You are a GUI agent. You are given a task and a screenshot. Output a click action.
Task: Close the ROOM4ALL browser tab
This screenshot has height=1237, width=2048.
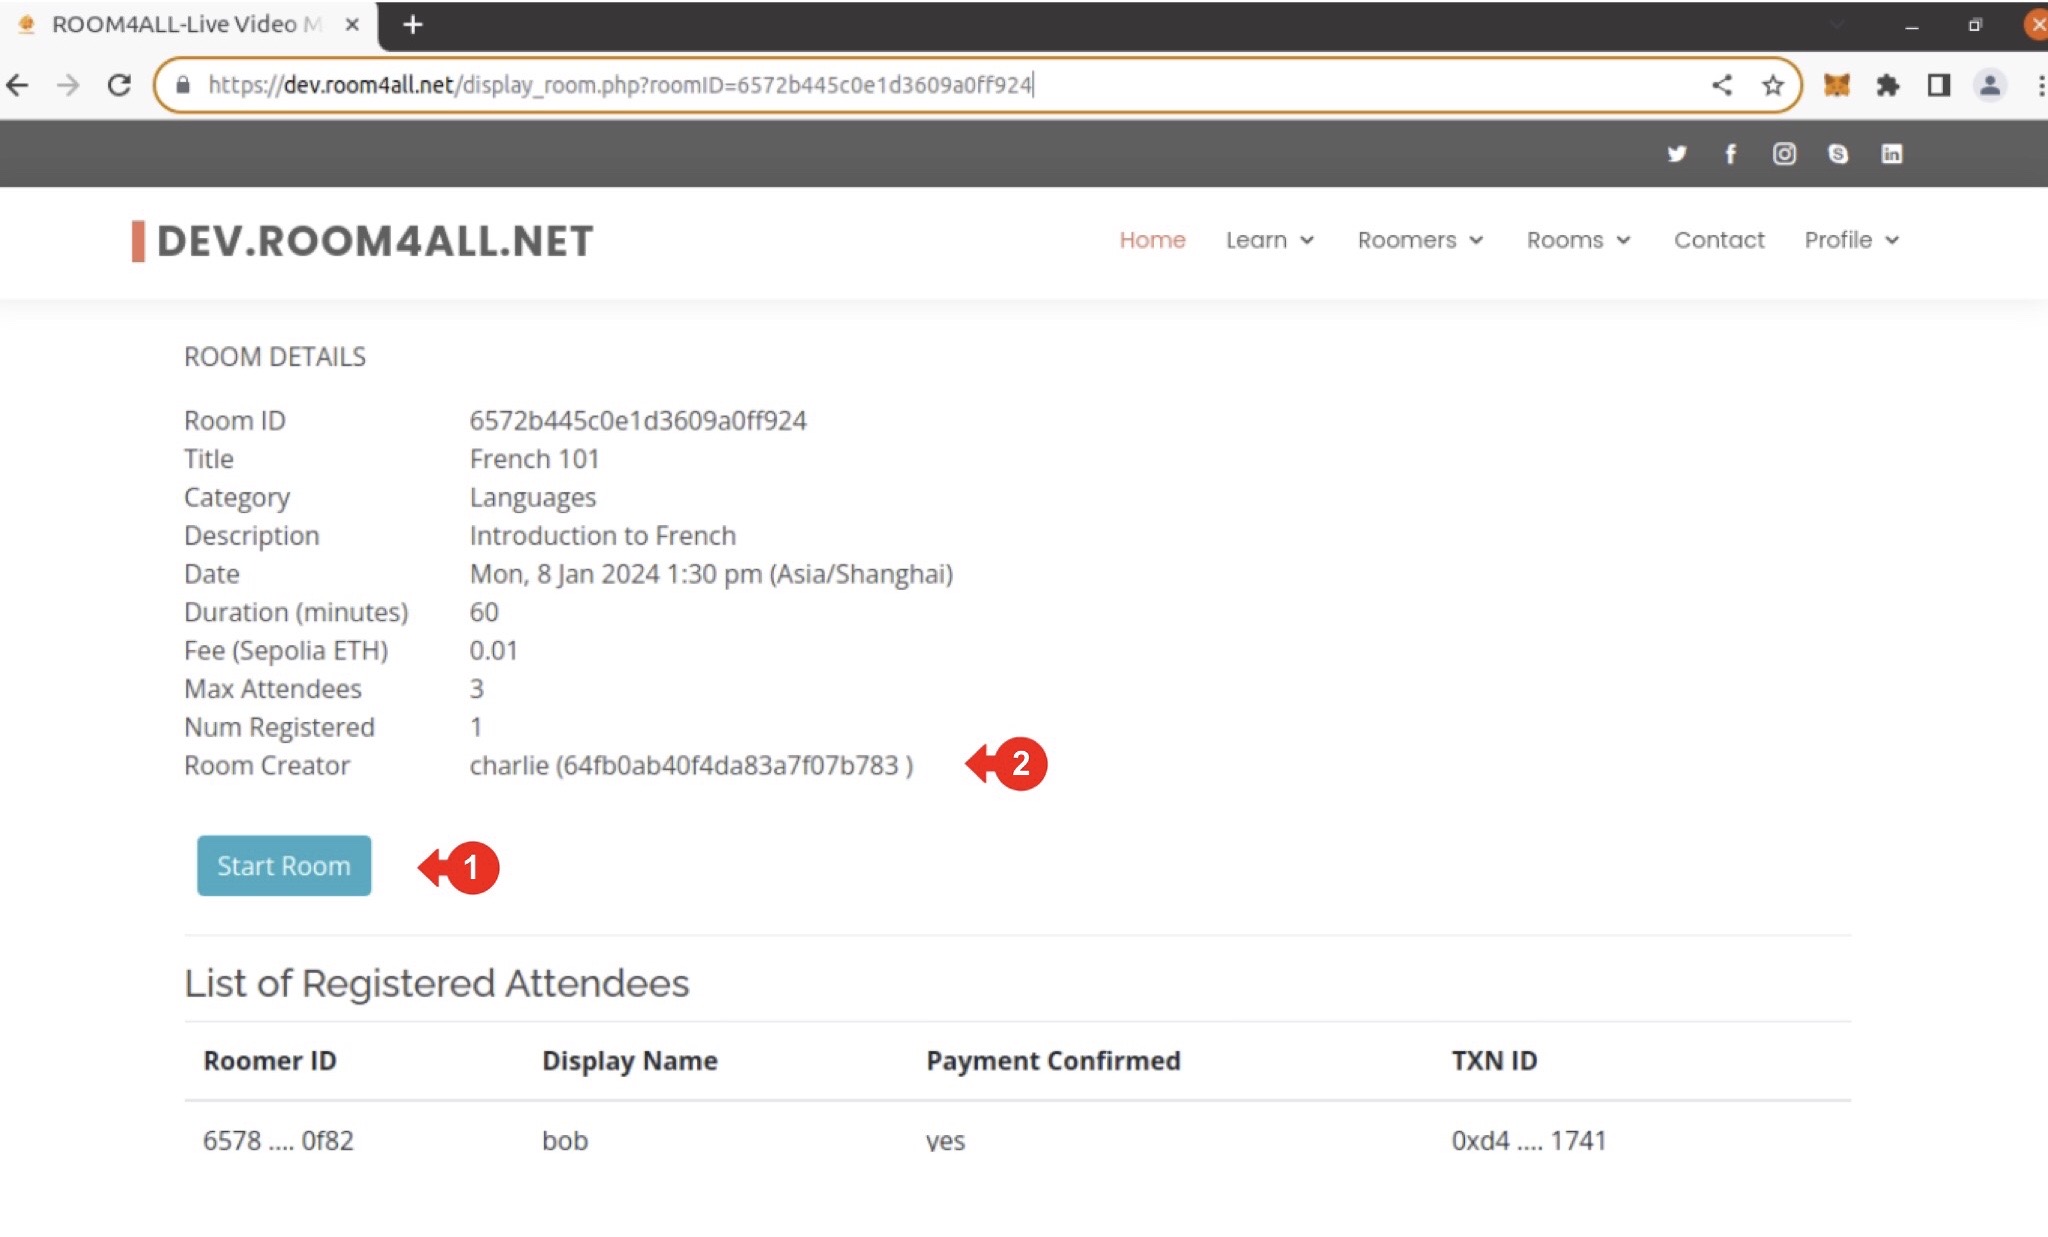coord(352,25)
